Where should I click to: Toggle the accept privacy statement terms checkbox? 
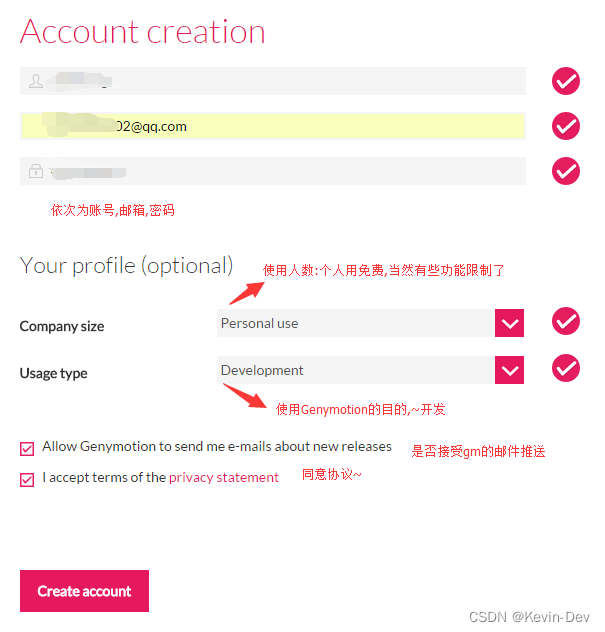click(27, 480)
